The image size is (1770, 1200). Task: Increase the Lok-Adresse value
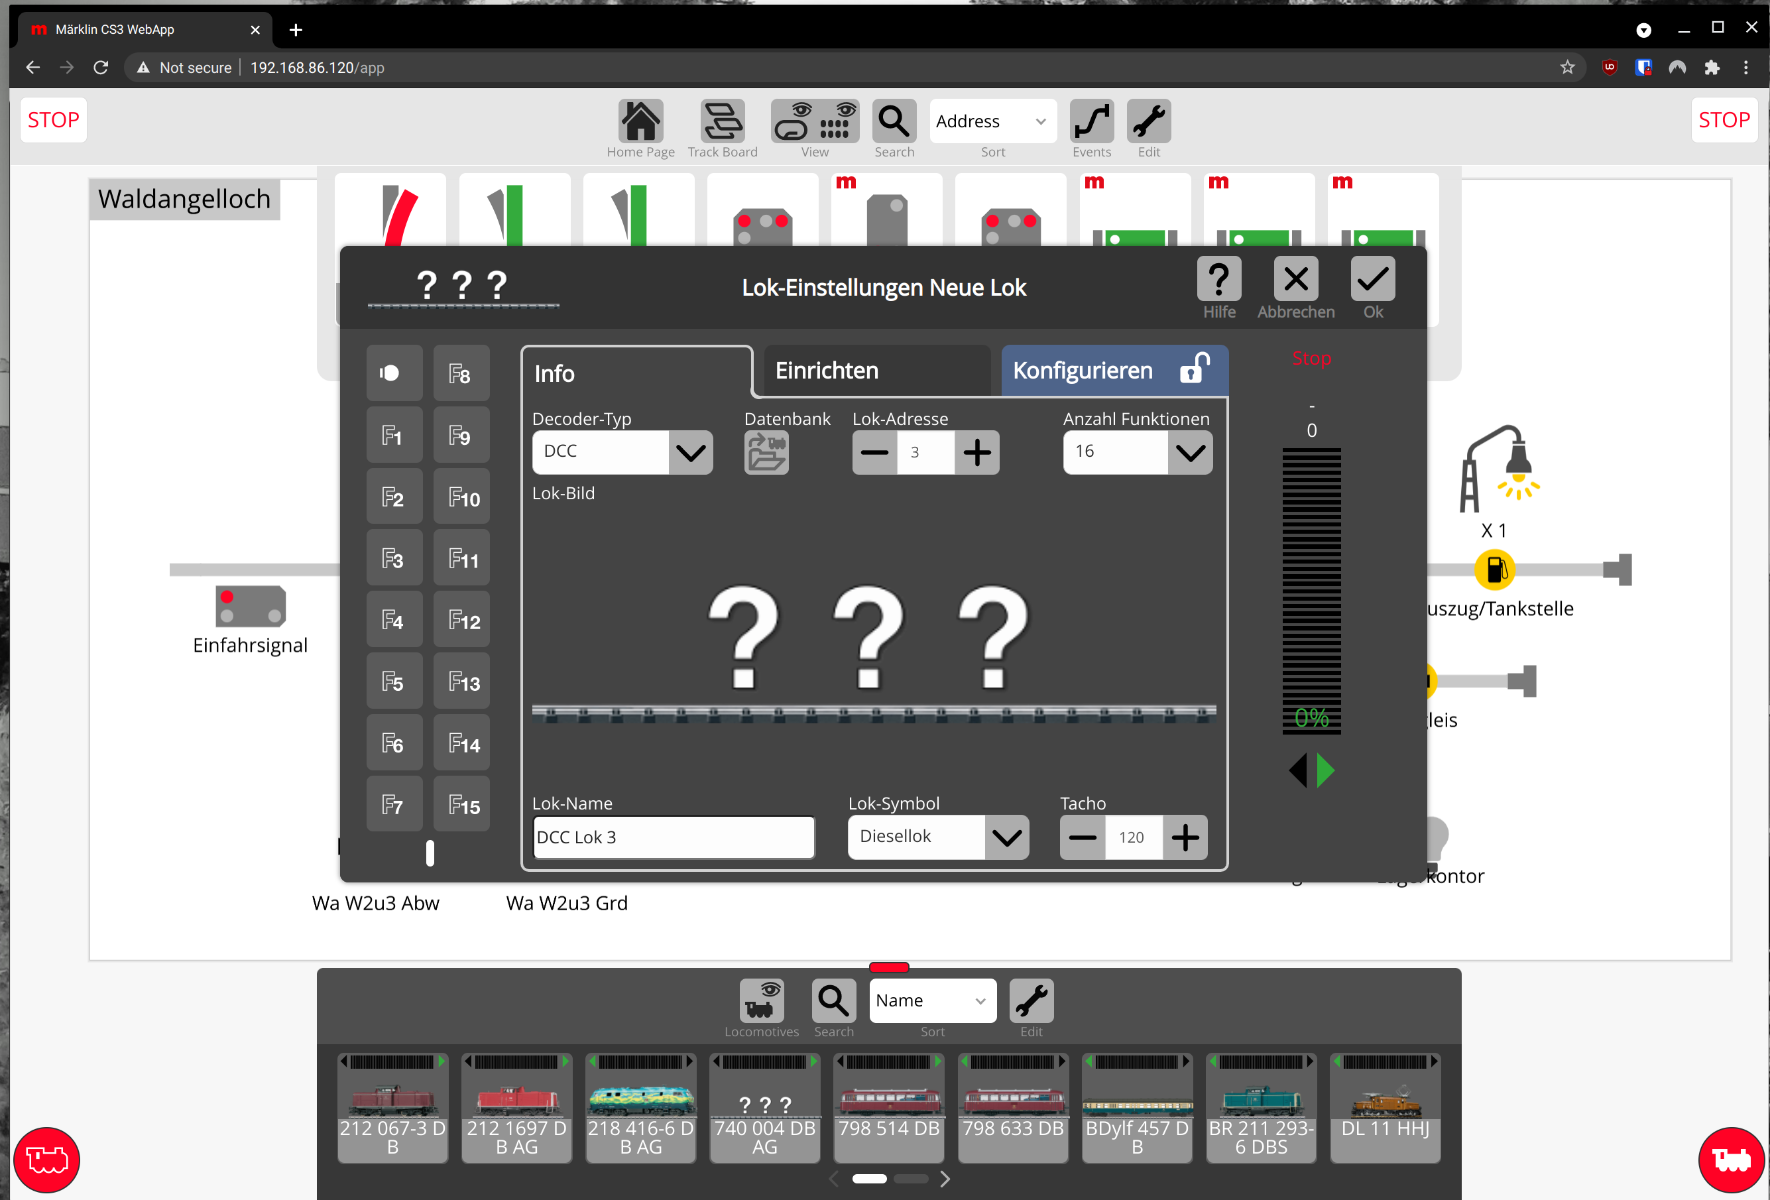pos(977,453)
